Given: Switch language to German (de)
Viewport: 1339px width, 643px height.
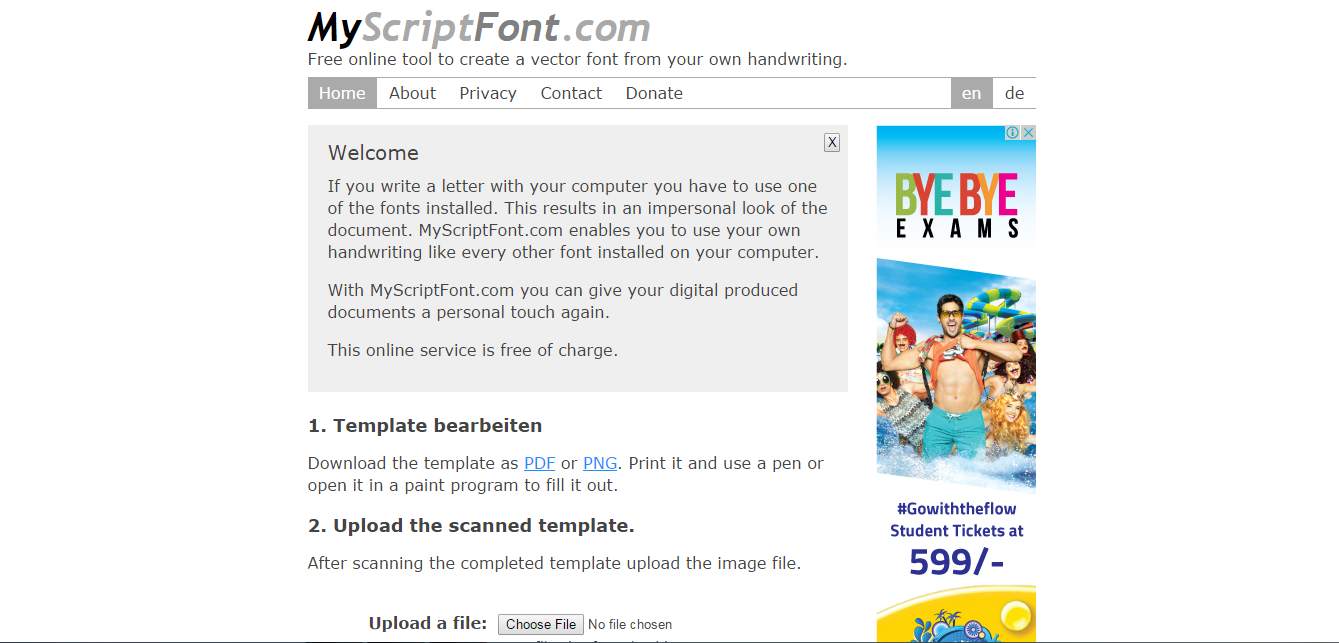Looking at the screenshot, I should pos(1014,93).
